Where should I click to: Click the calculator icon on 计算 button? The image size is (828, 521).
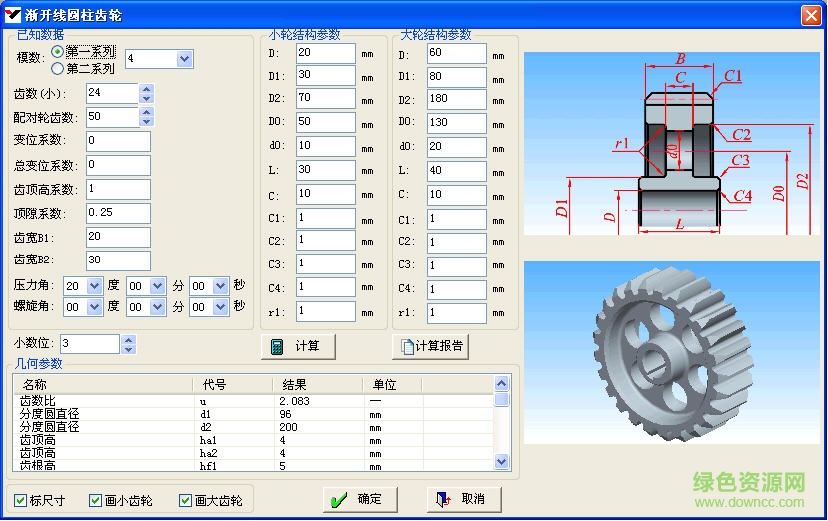[x=275, y=347]
